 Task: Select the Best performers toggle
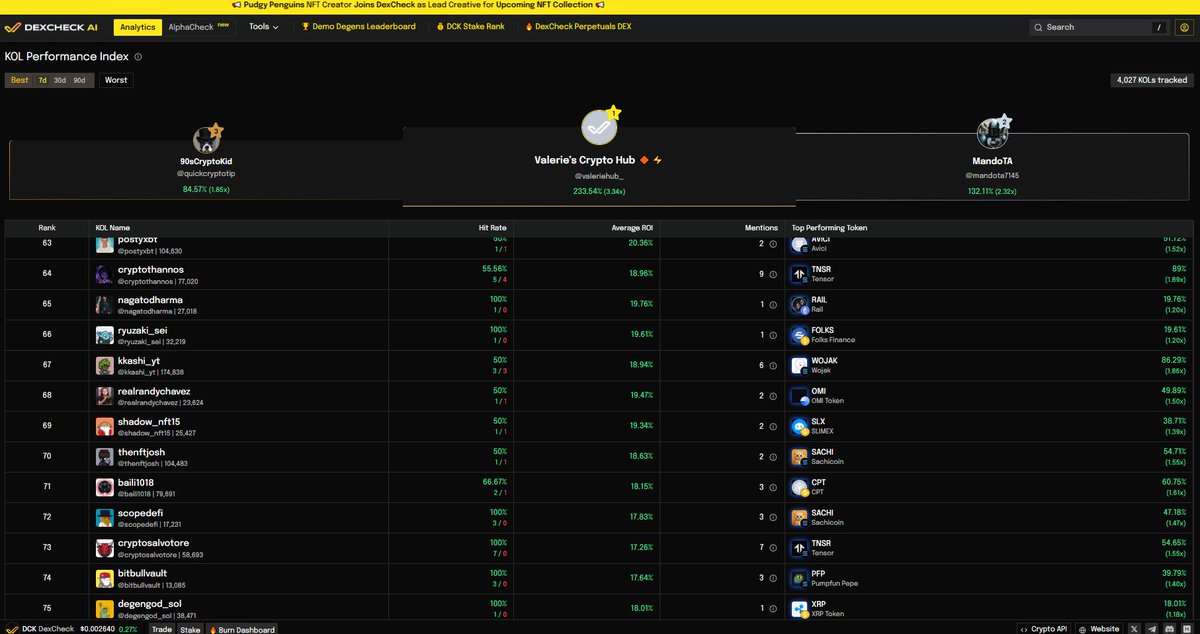click(x=20, y=80)
